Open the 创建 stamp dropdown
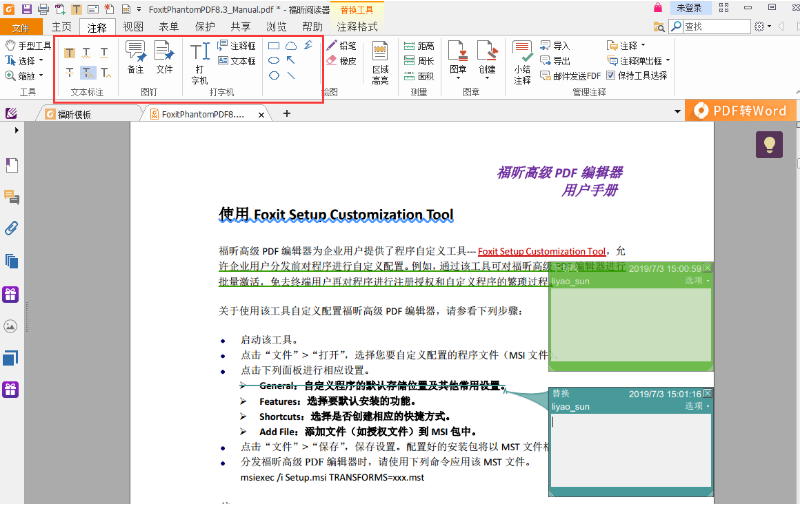This screenshot has height=505, width=800. click(x=487, y=78)
